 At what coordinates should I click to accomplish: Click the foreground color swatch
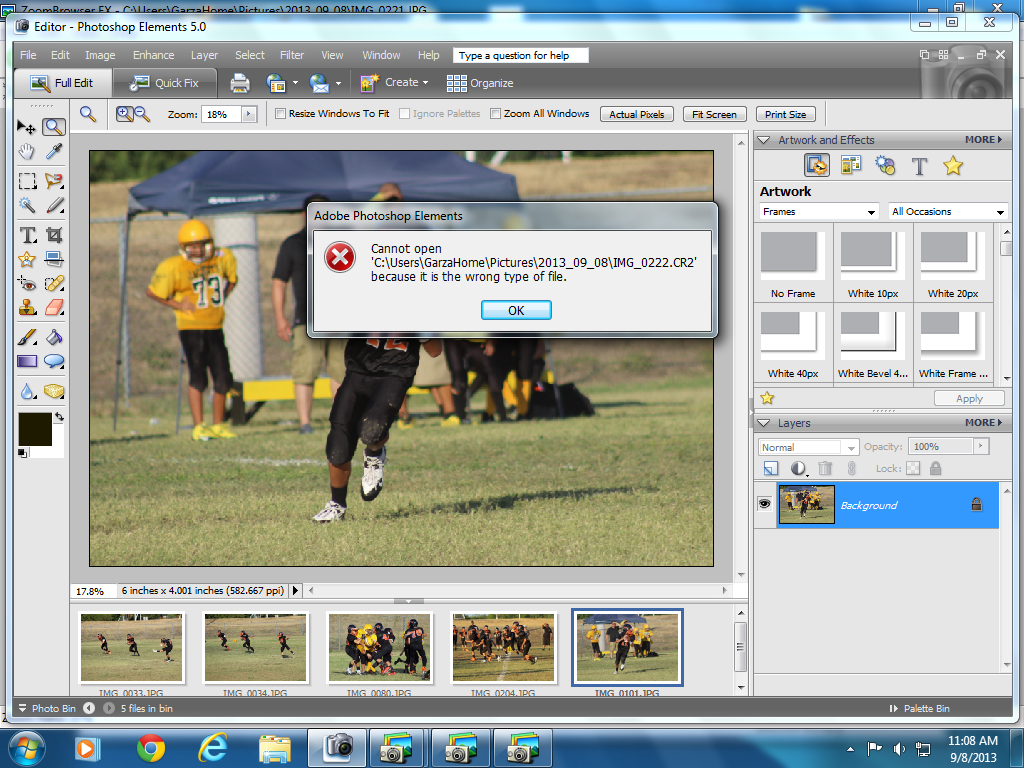[x=34, y=428]
